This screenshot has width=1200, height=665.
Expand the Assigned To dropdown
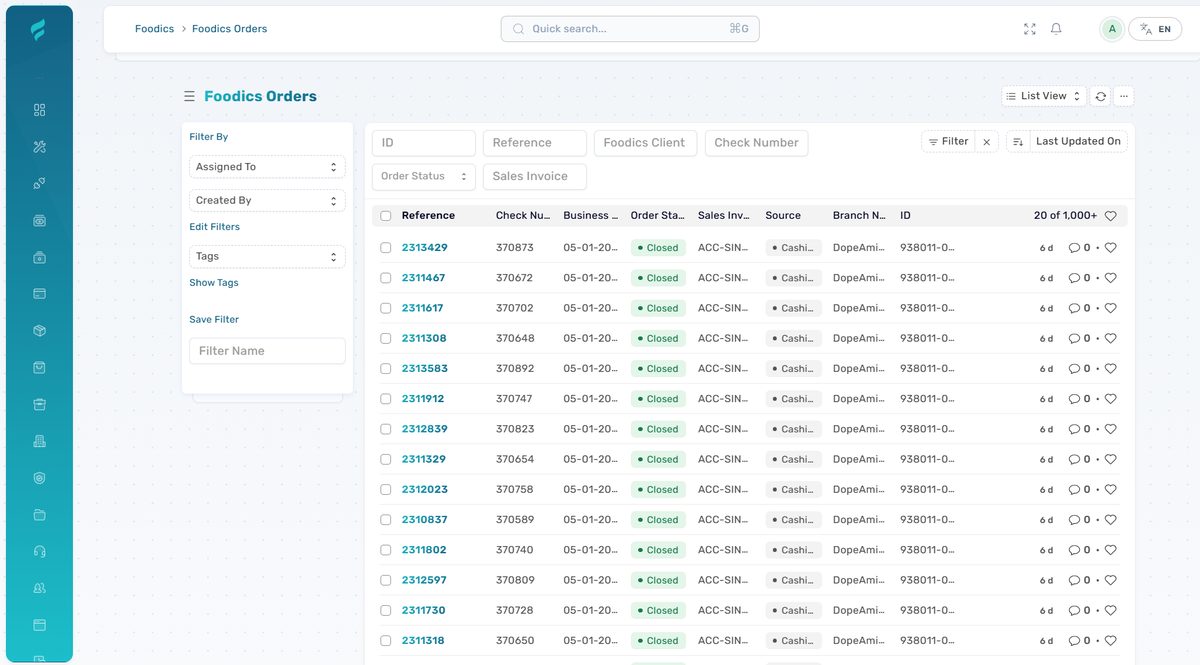pos(267,167)
